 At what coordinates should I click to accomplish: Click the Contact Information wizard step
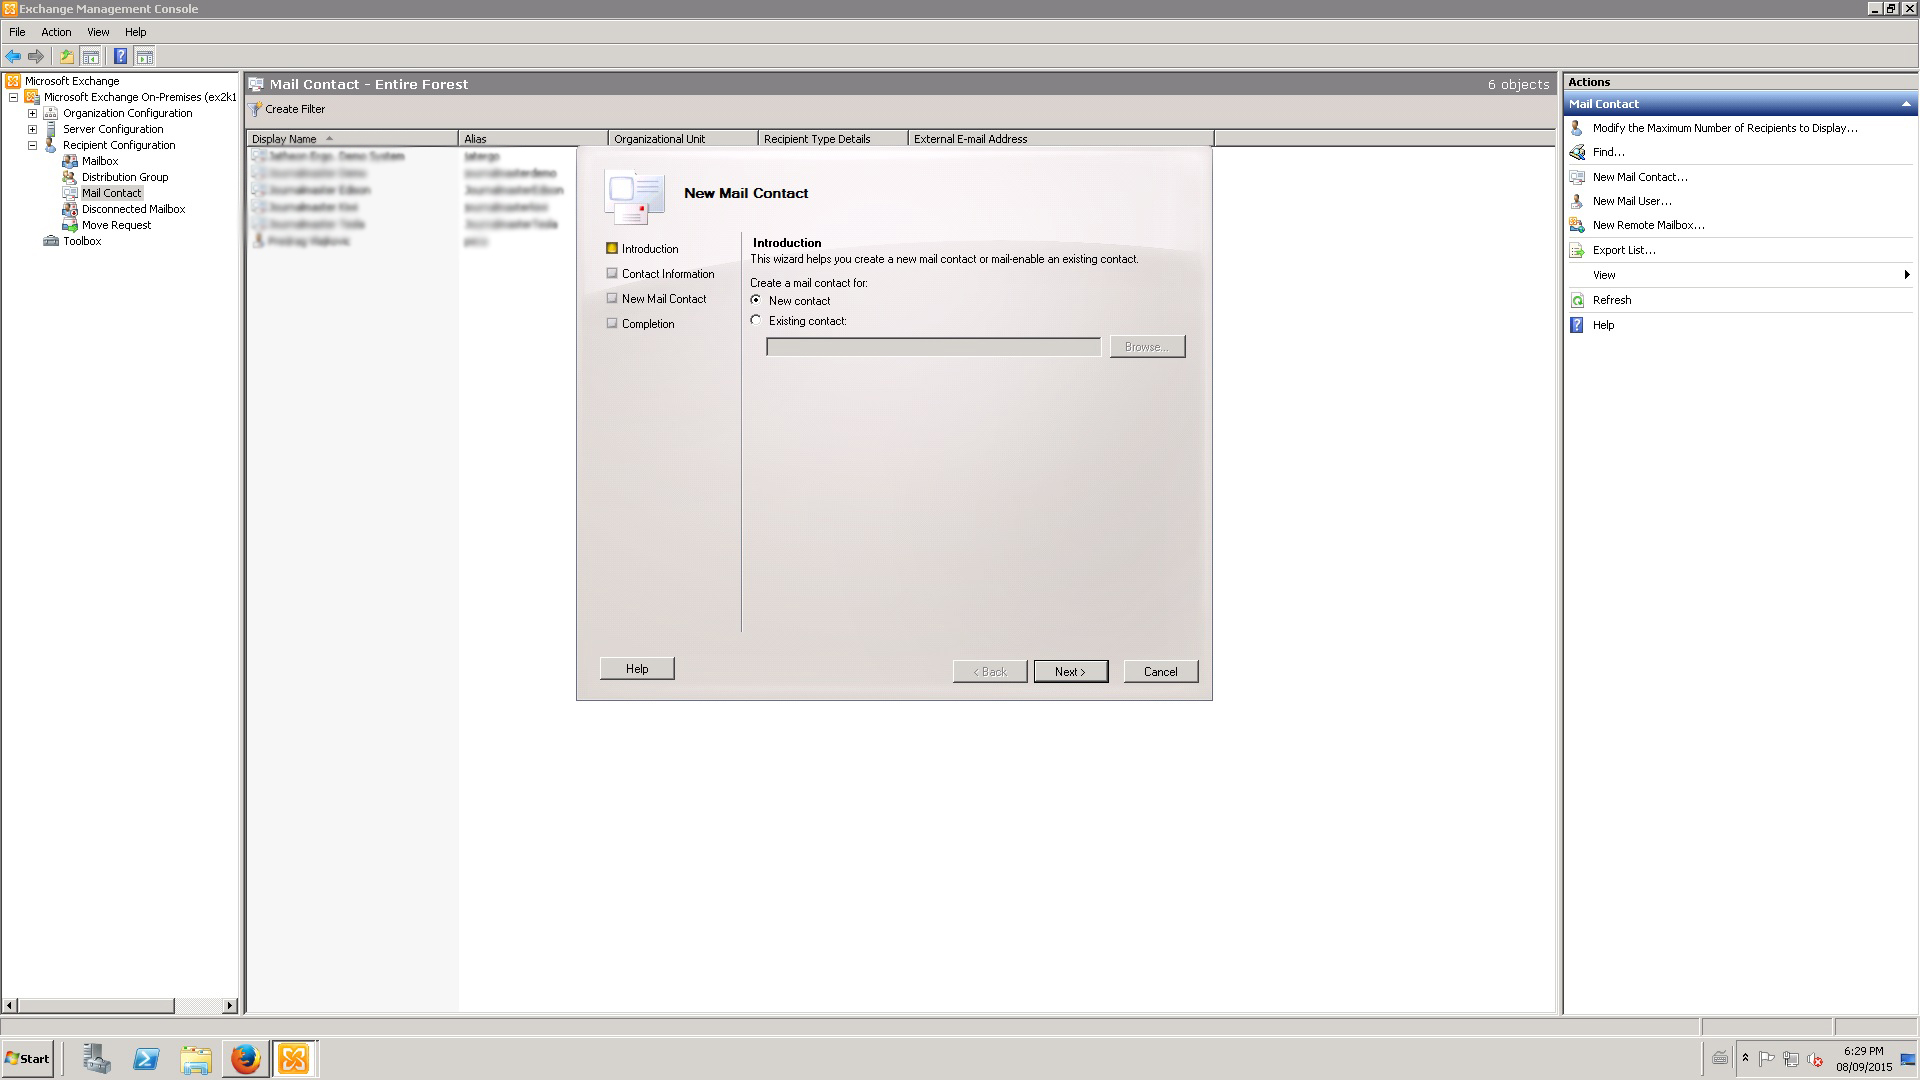pyautogui.click(x=668, y=274)
